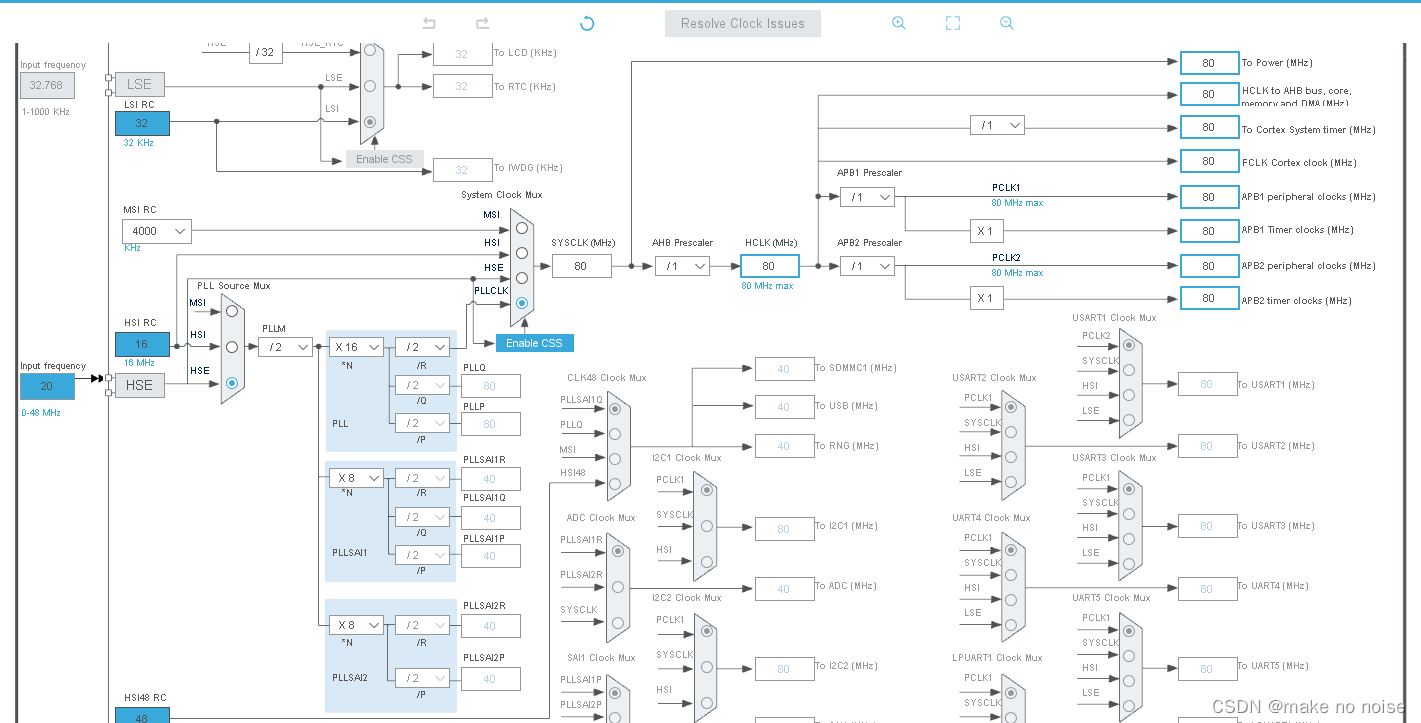Click the HSI RC 16 block
Image resolution: width=1421 pixels, height=723 pixels.
tap(142, 344)
